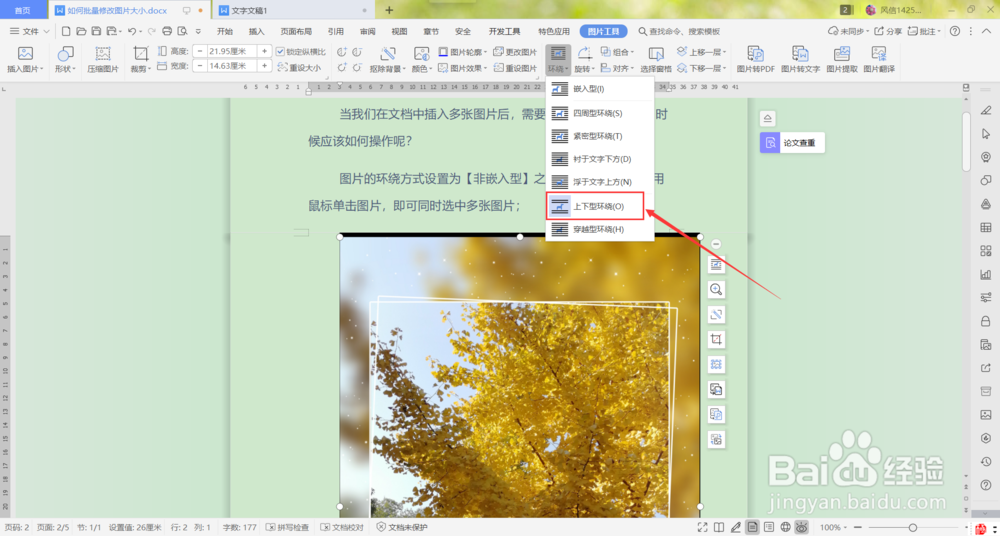Viewport: 1000px width, 536px height.
Task: Click the history clock icon in right sidebar
Action: click(985, 462)
